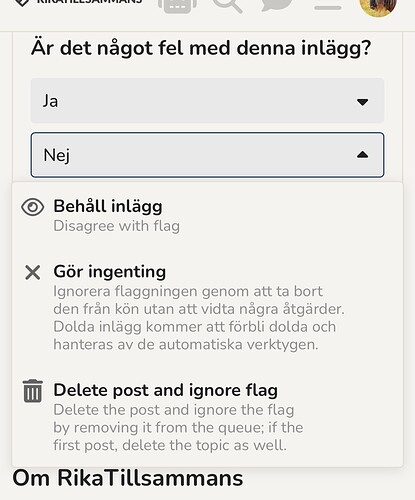Image resolution: width=415 pixels, height=500 pixels.
Task: Go to RikaTillsammans home via header logo
Action: [x=79, y=3]
